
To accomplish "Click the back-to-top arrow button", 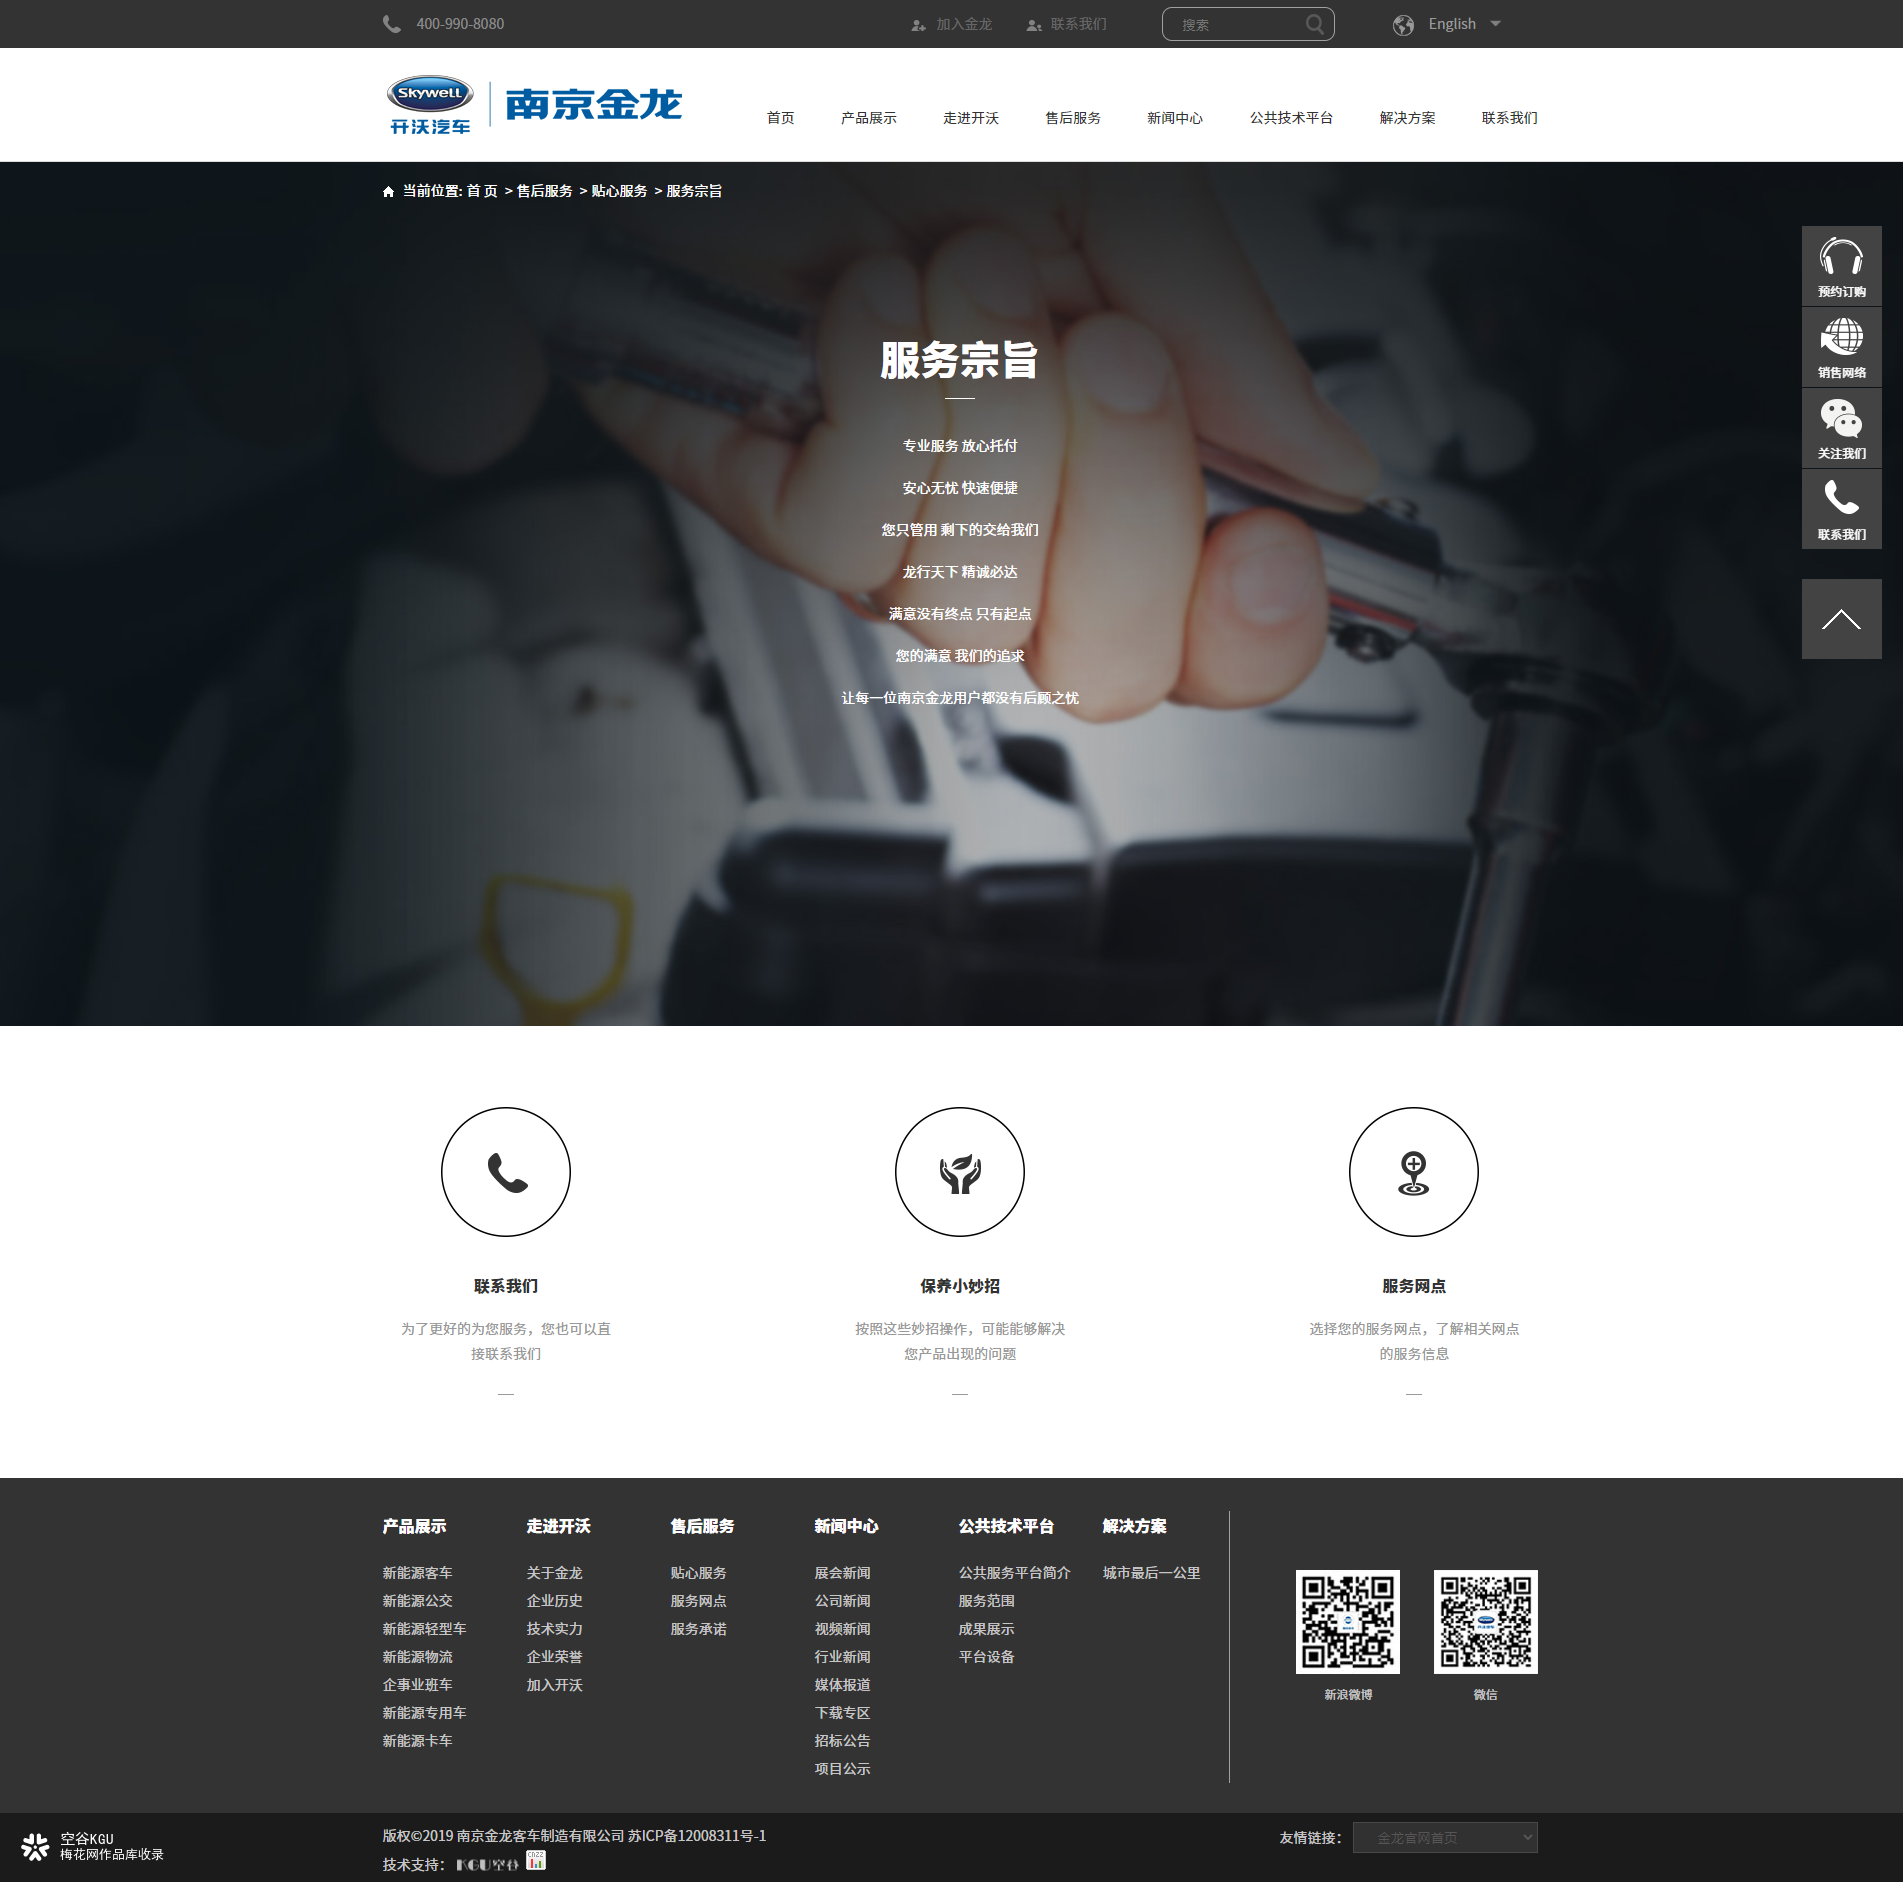I will [1841, 619].
